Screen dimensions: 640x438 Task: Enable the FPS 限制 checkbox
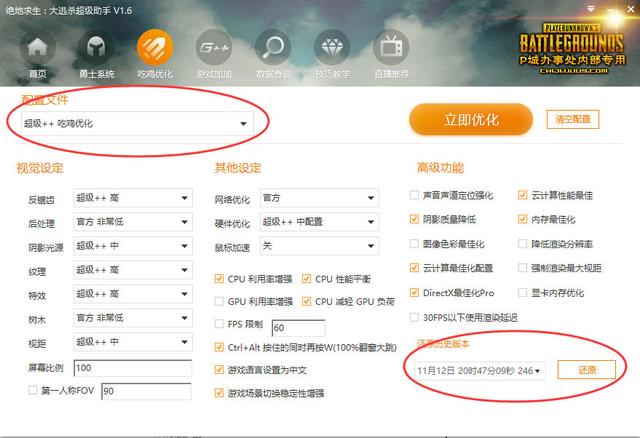[219, 324]
